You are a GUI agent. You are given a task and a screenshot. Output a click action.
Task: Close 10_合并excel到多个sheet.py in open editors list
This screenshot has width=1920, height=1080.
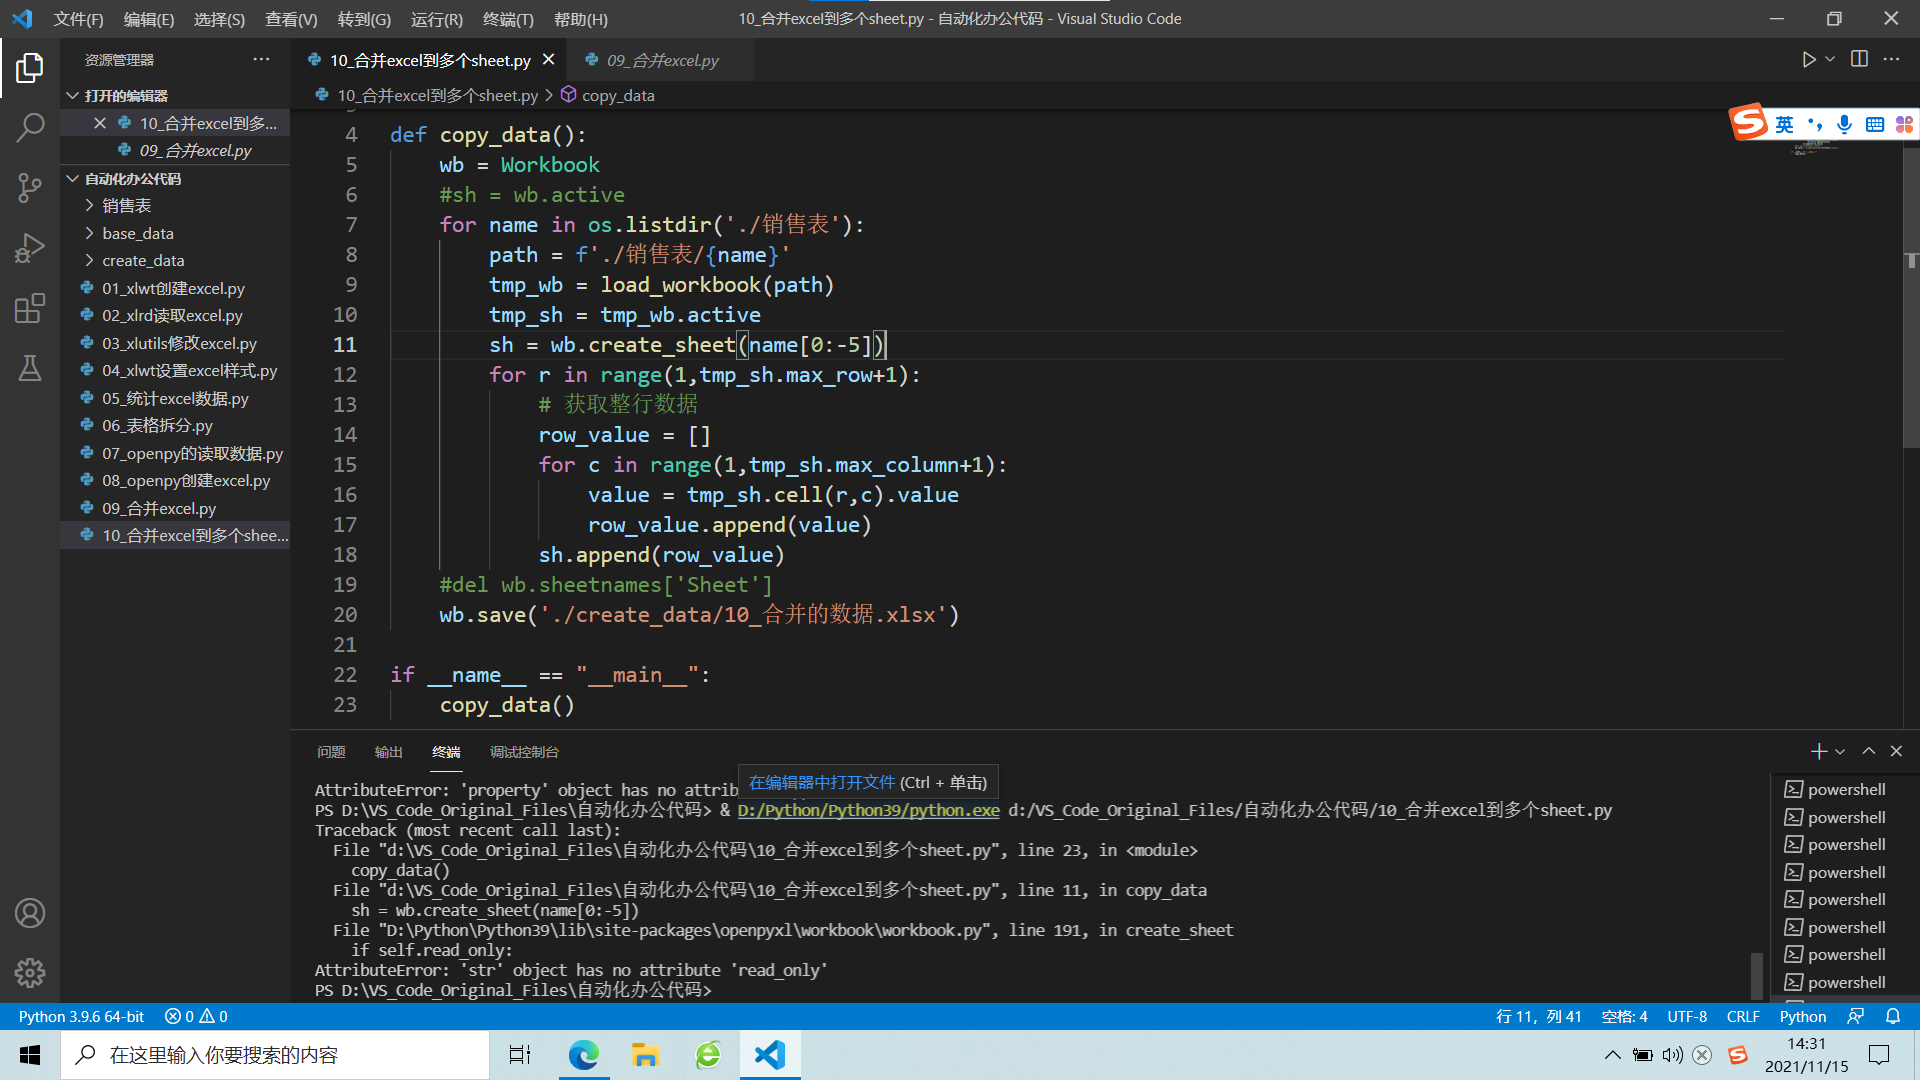99,123
